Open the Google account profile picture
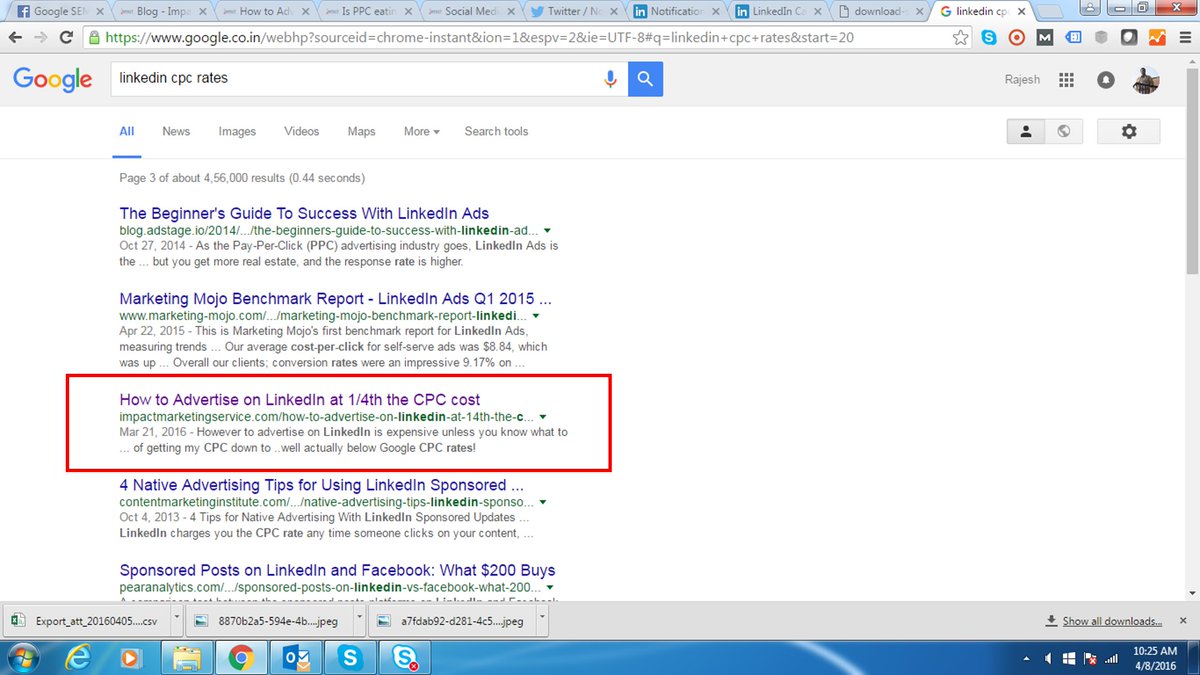 (1146, 80)
